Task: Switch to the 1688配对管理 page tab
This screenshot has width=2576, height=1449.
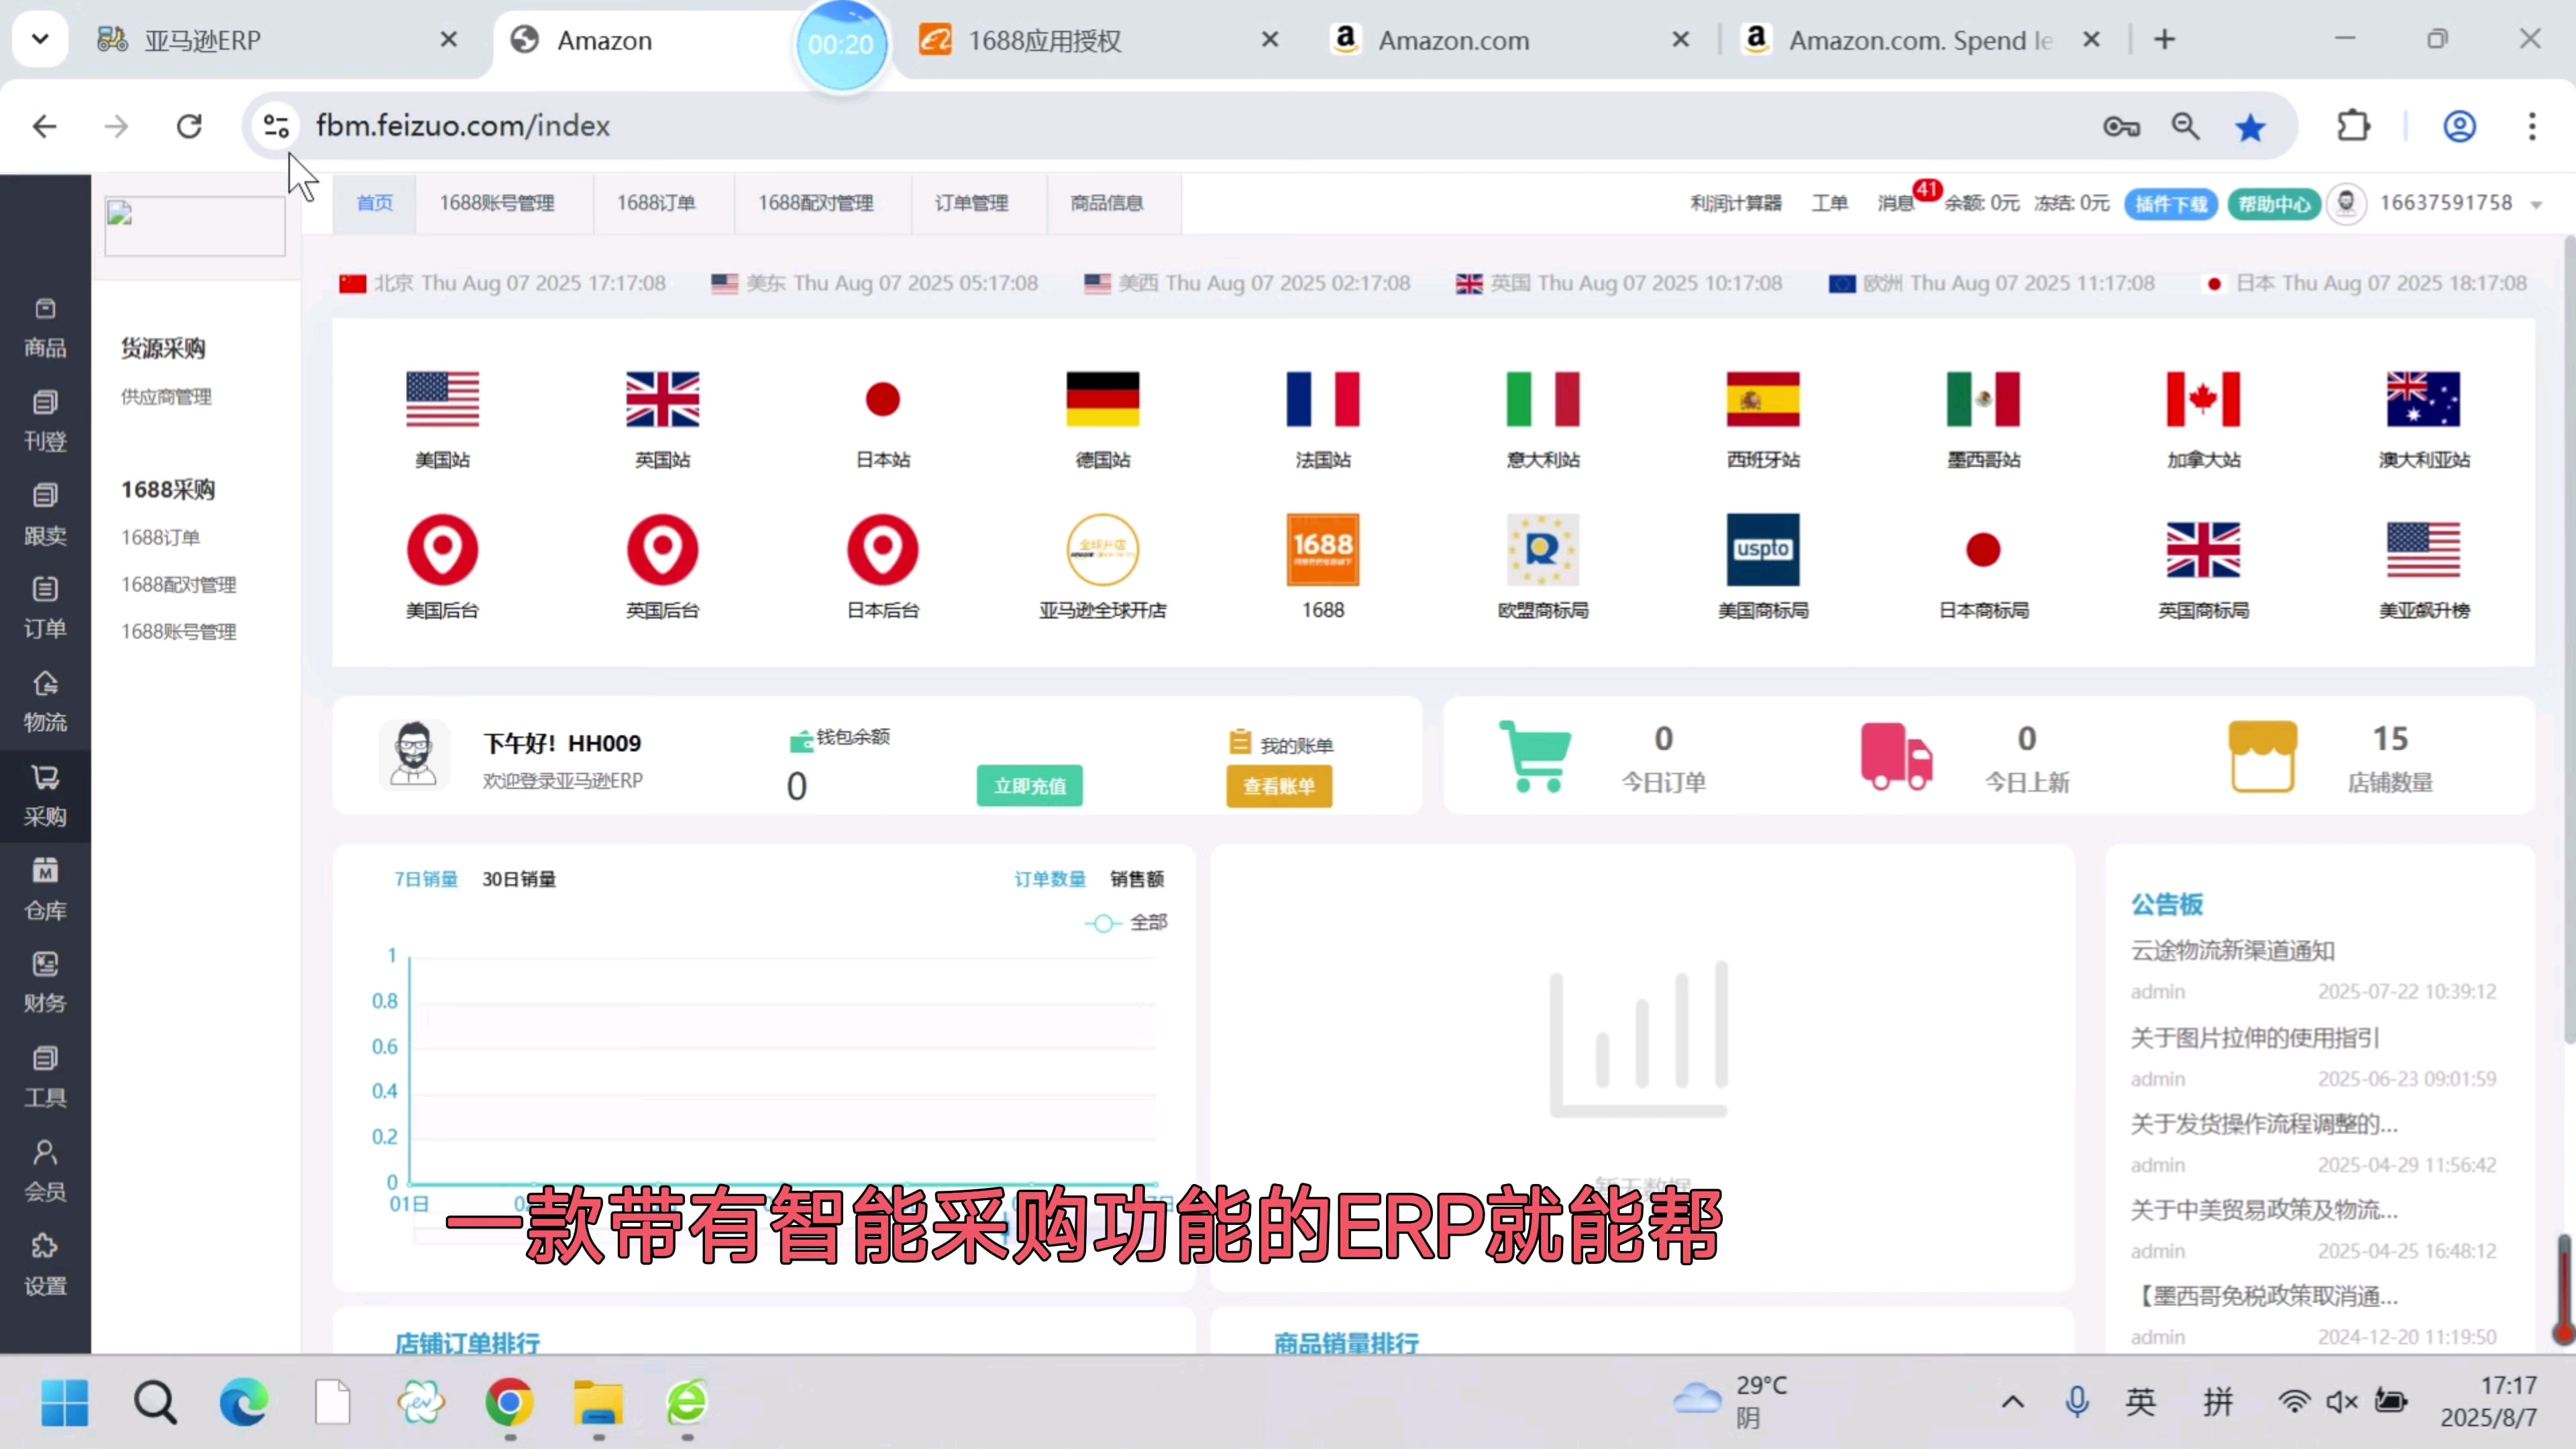Action: click(816, 203)
